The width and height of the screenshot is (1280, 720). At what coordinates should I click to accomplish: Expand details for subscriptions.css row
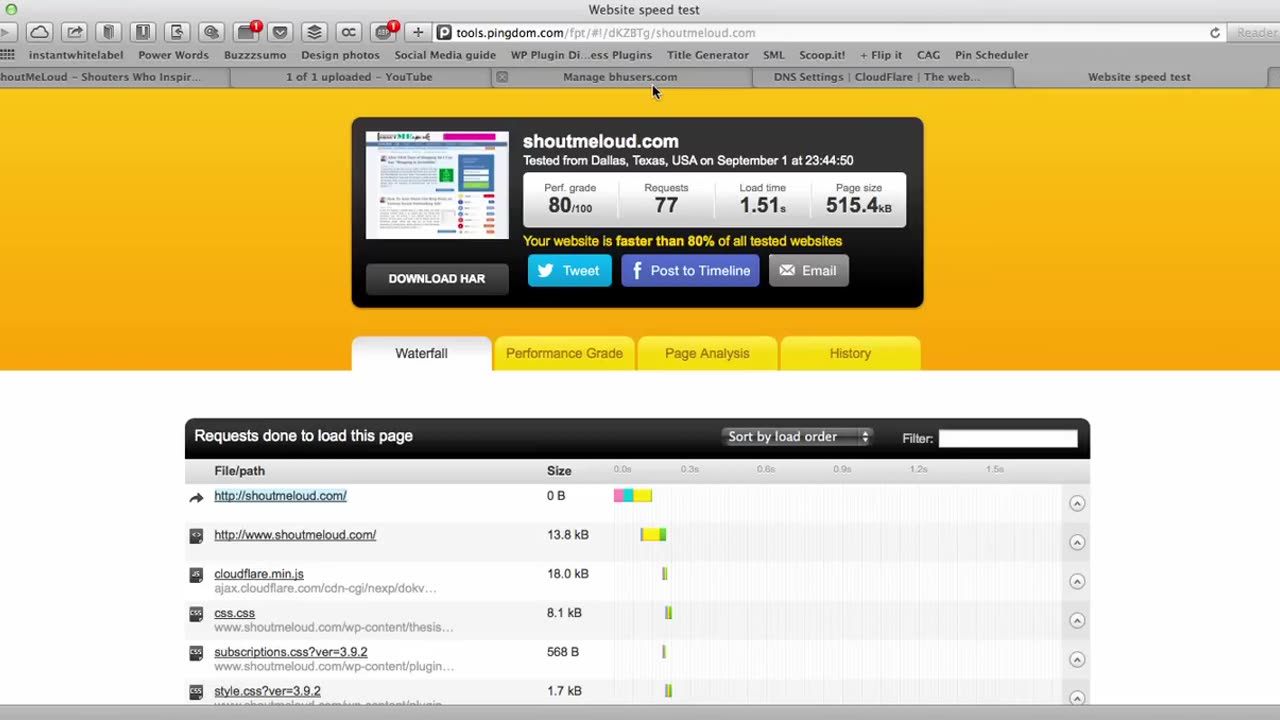pos(1077,659)
